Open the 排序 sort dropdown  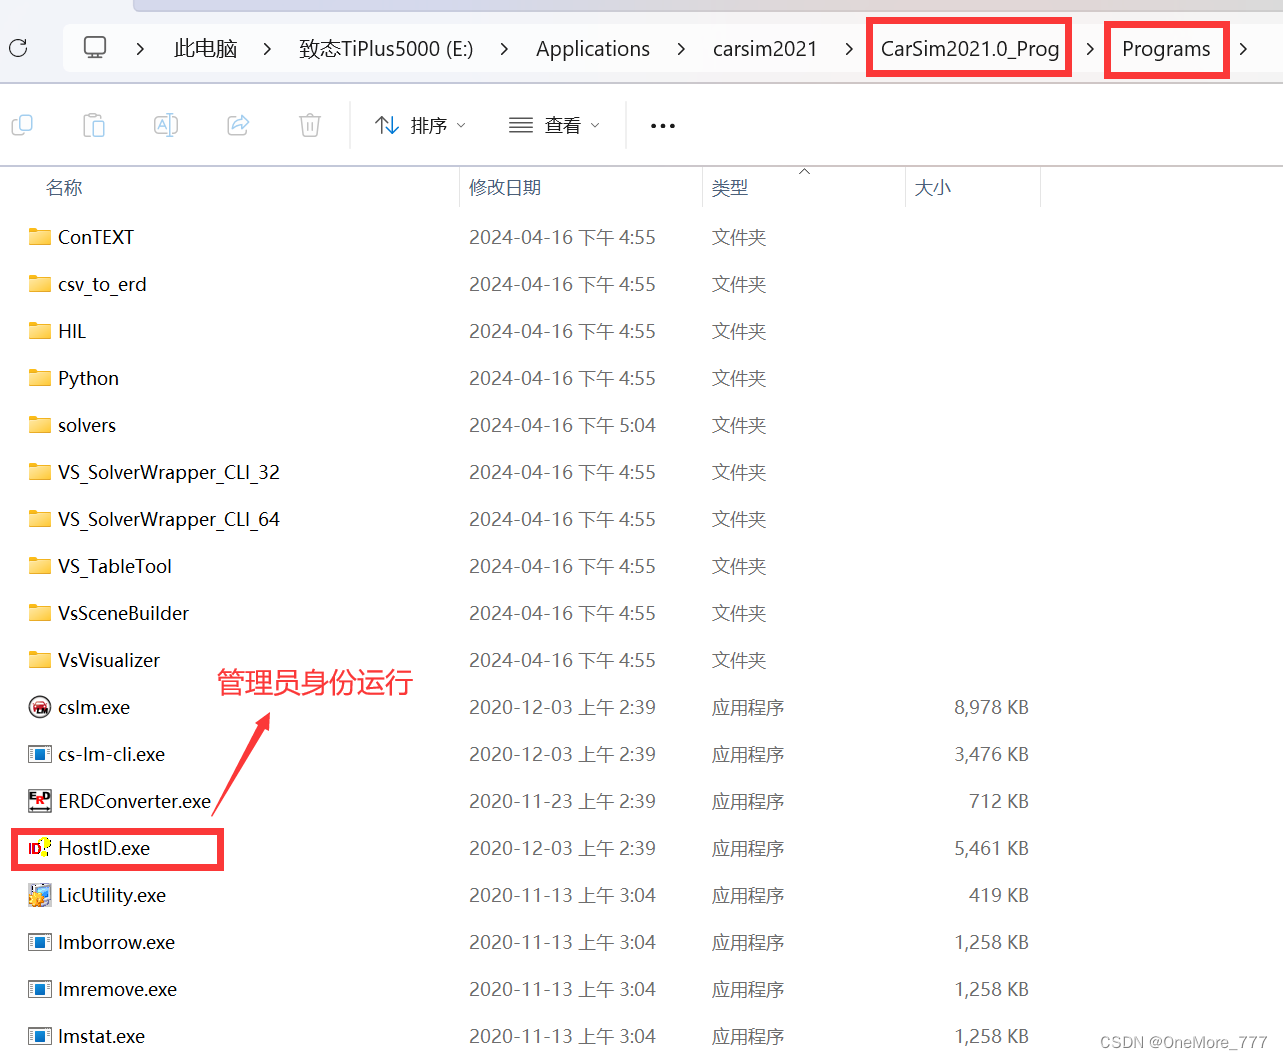click(420, 125)
